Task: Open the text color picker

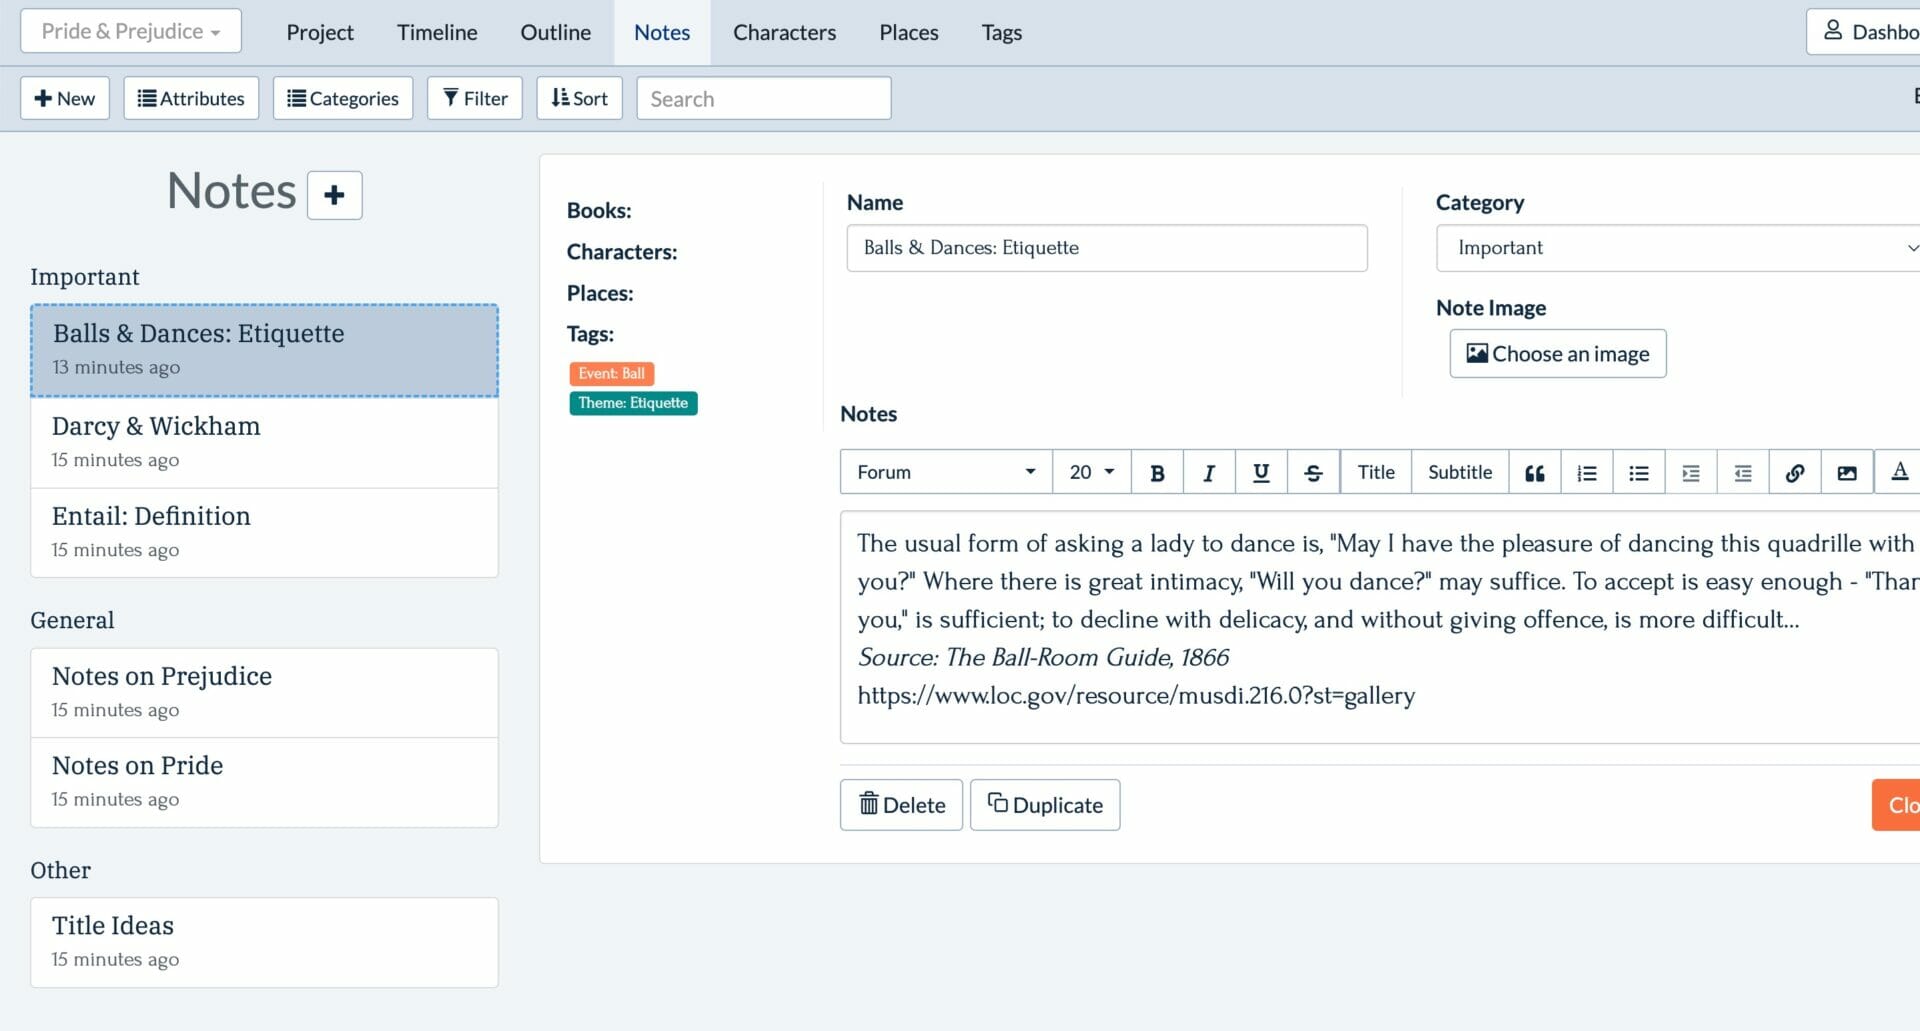Action: point(1899,473)
